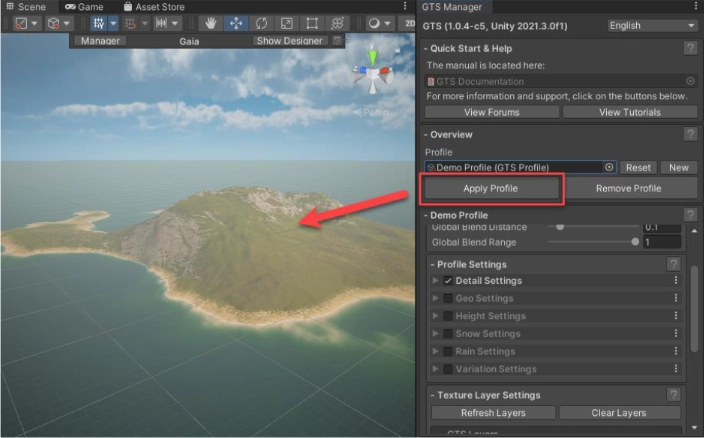Expand the Geo Settings foldout

435,298
